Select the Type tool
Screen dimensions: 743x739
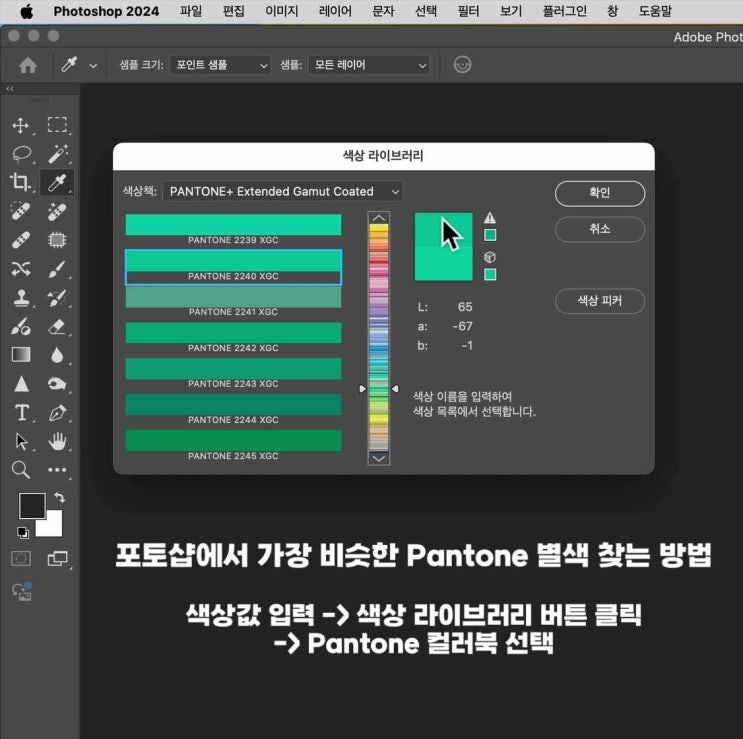click(x=21, y=413)
